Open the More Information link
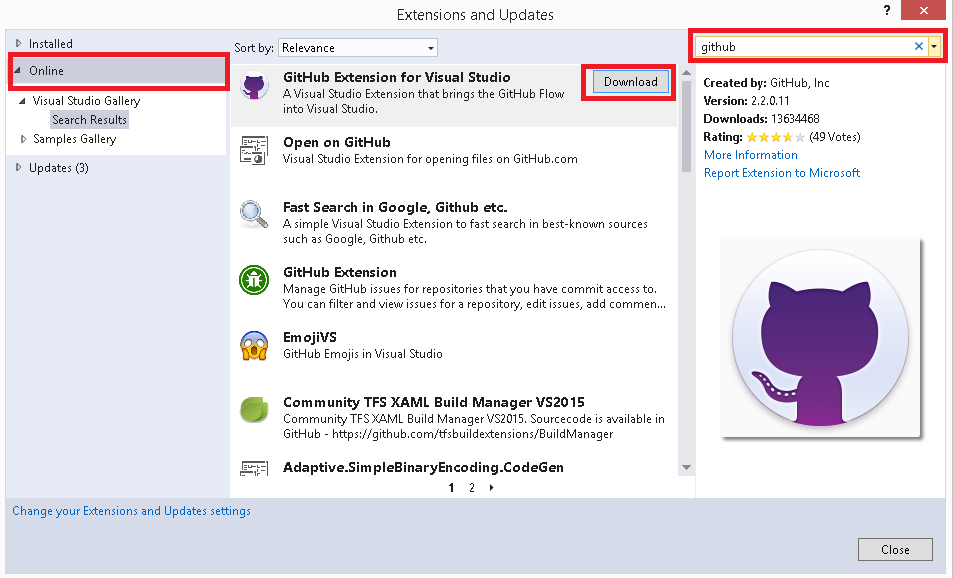This screenshot has height=578, width=953. [750, 155]
